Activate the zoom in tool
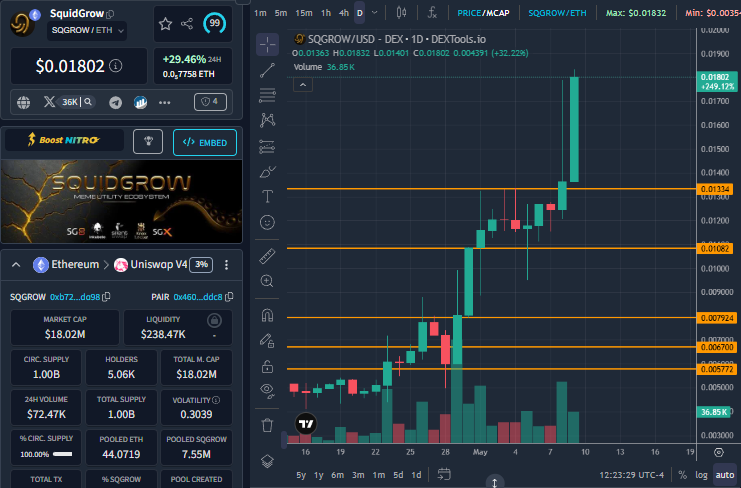The width and height of the screenshot is (741, 488). [x=267, y=281]
